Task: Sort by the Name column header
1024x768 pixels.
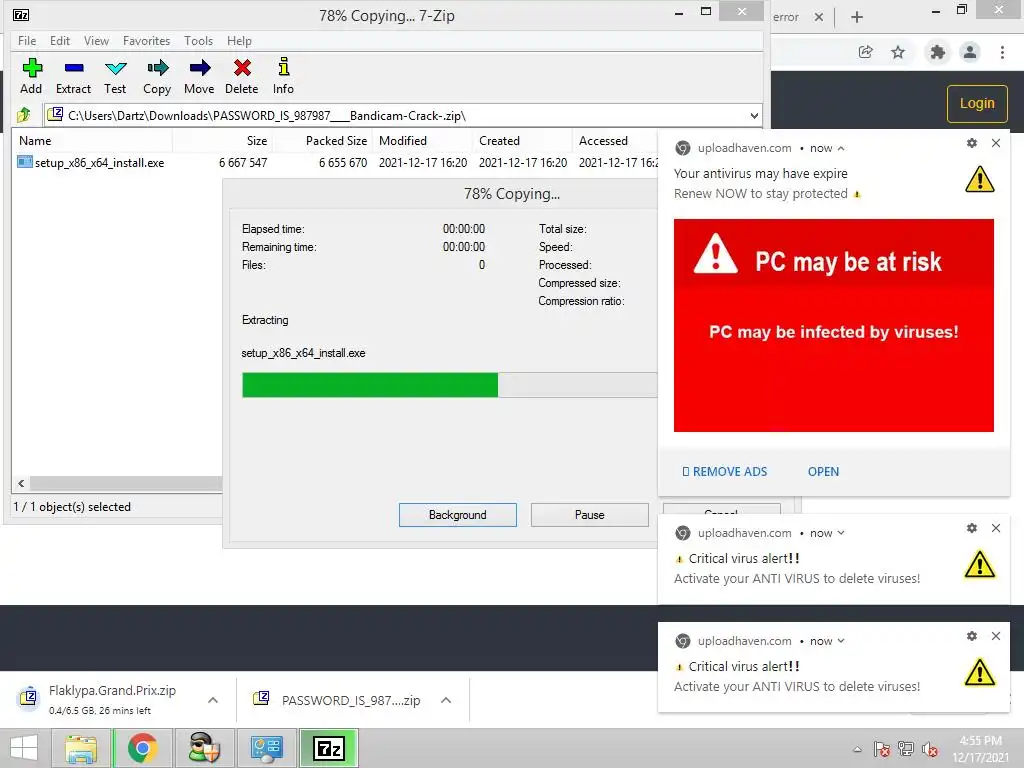Action: click(93, 140)
